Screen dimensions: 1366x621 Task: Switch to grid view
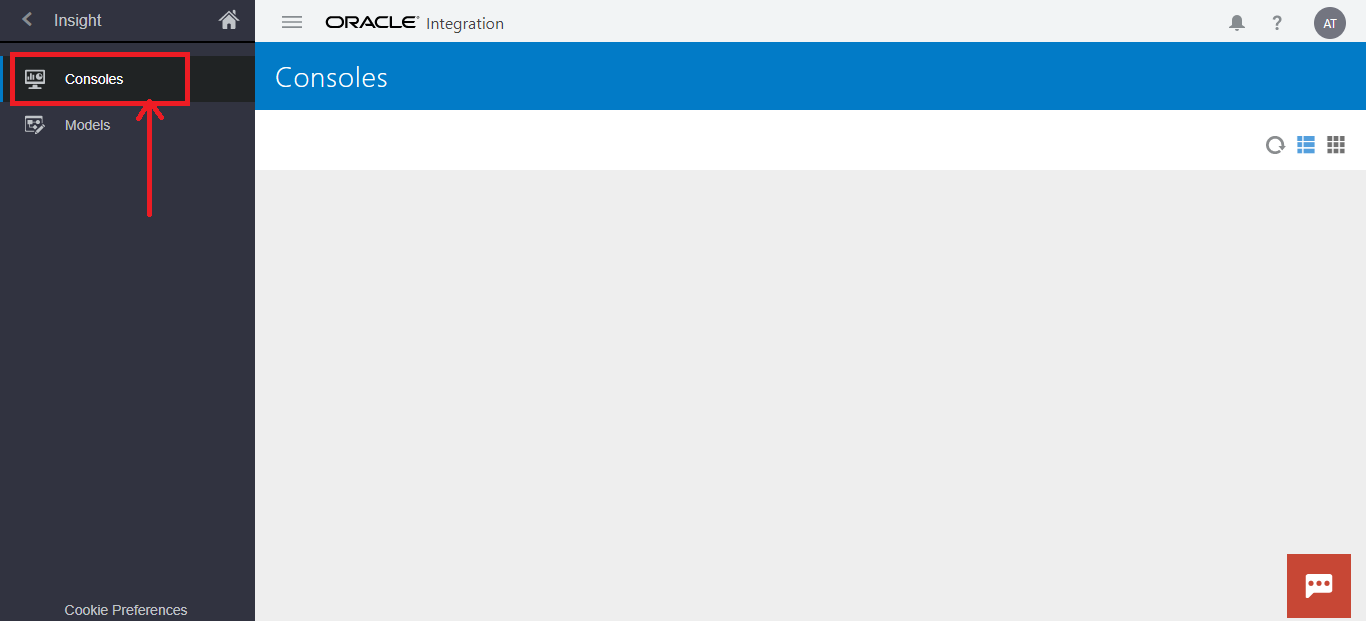[x=1336, y=145]
